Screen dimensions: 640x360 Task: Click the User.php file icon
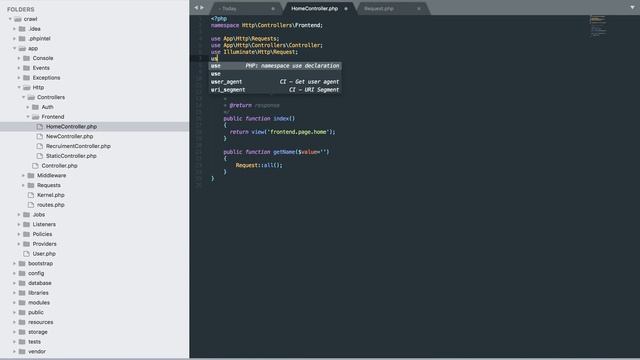(27, 254)
